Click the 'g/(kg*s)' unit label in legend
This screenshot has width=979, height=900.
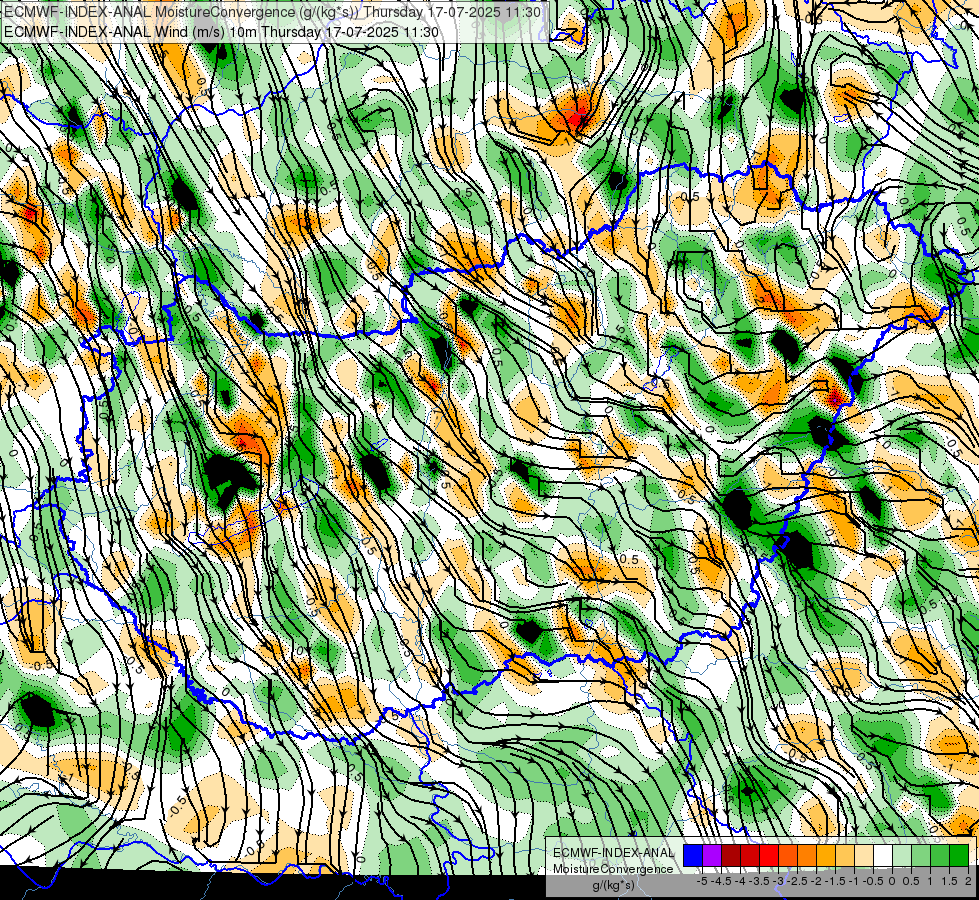tap(613, 886)
